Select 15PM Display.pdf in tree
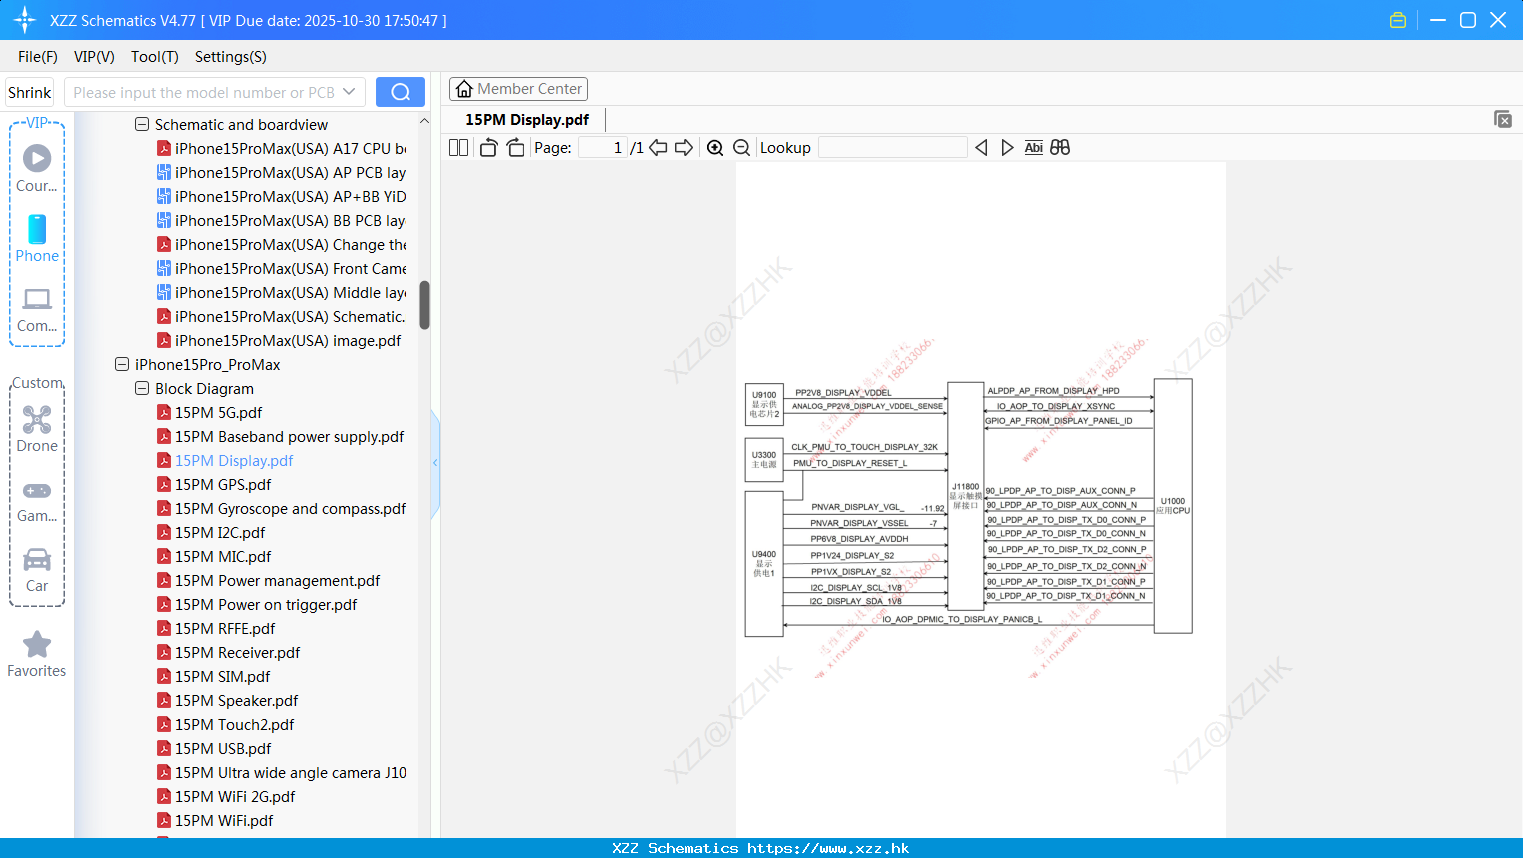The image size is (1523, 858). (225, 460)
